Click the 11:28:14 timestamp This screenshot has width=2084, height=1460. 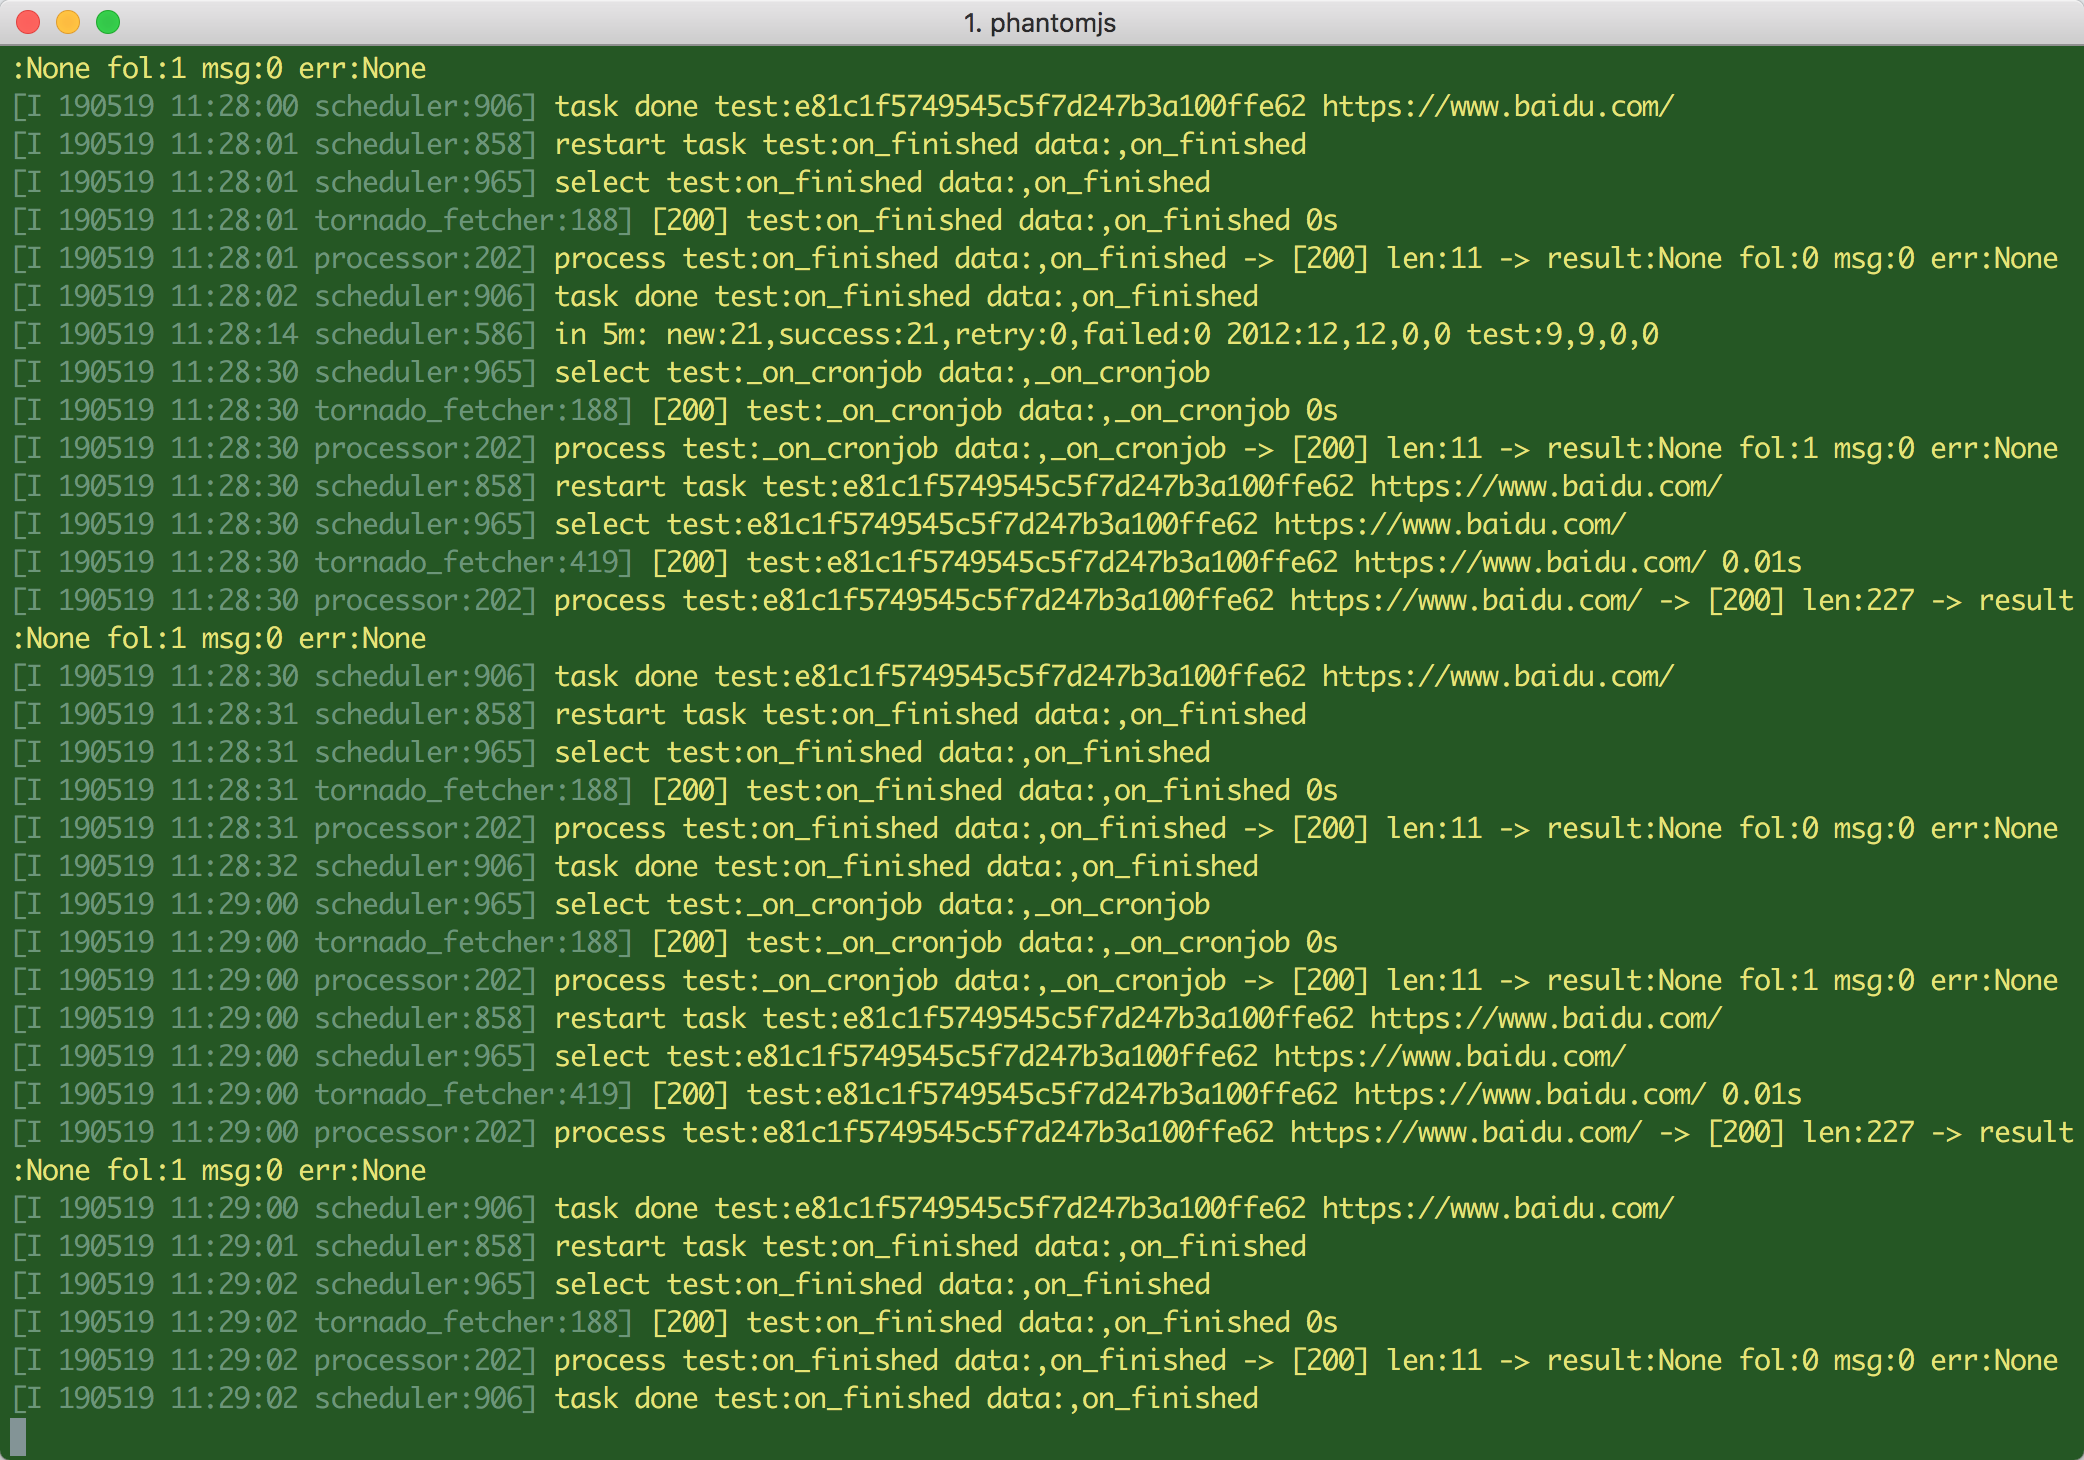[x=234, y=334]
